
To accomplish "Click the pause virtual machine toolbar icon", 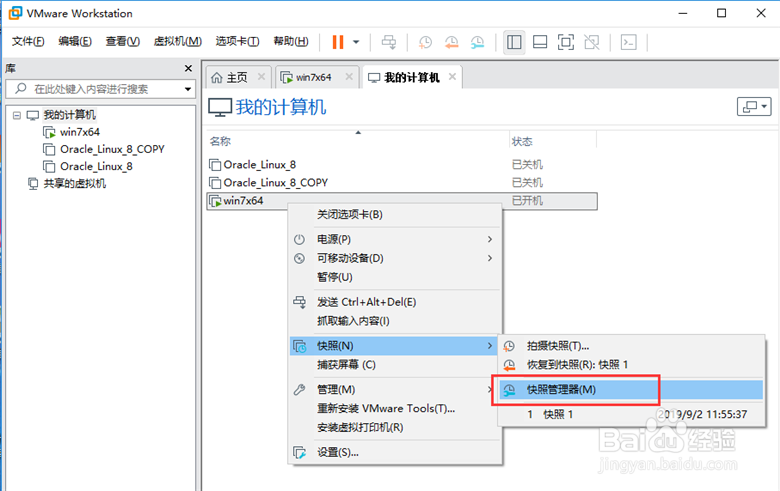I will (x=338, y=42).
